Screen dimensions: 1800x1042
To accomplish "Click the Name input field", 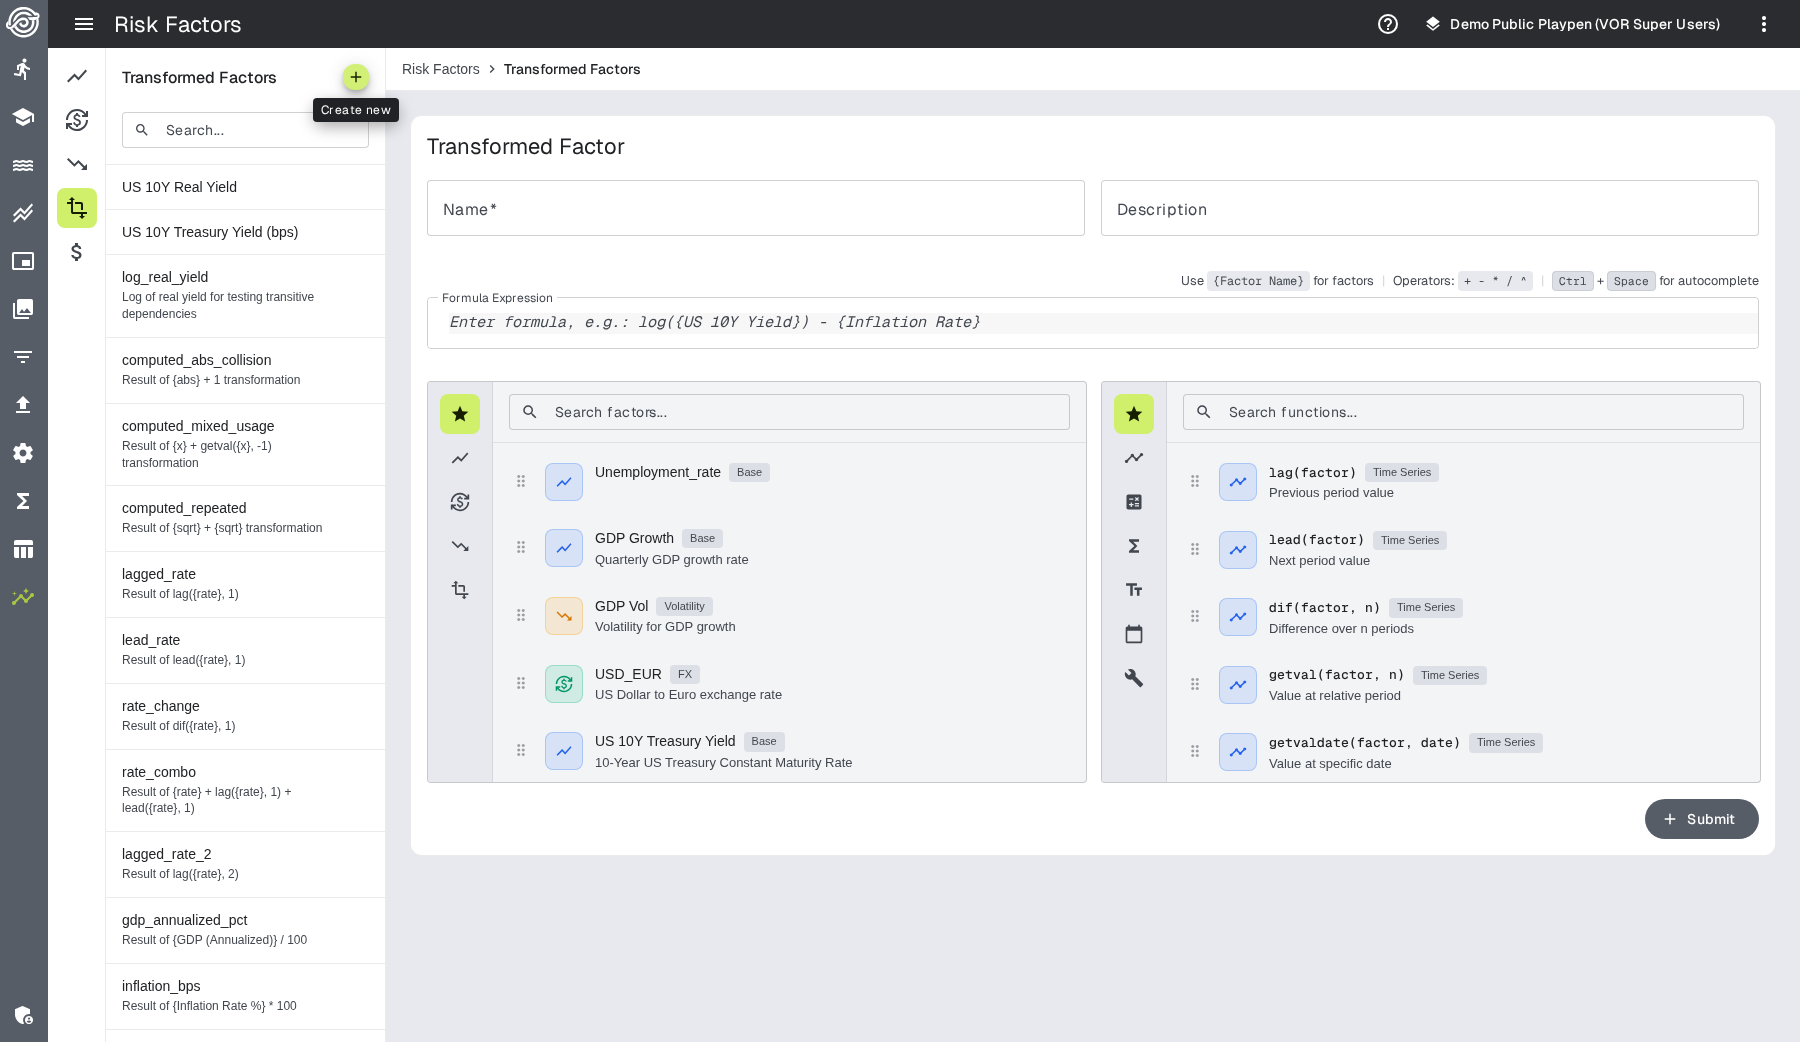I will tap(755, 209).
